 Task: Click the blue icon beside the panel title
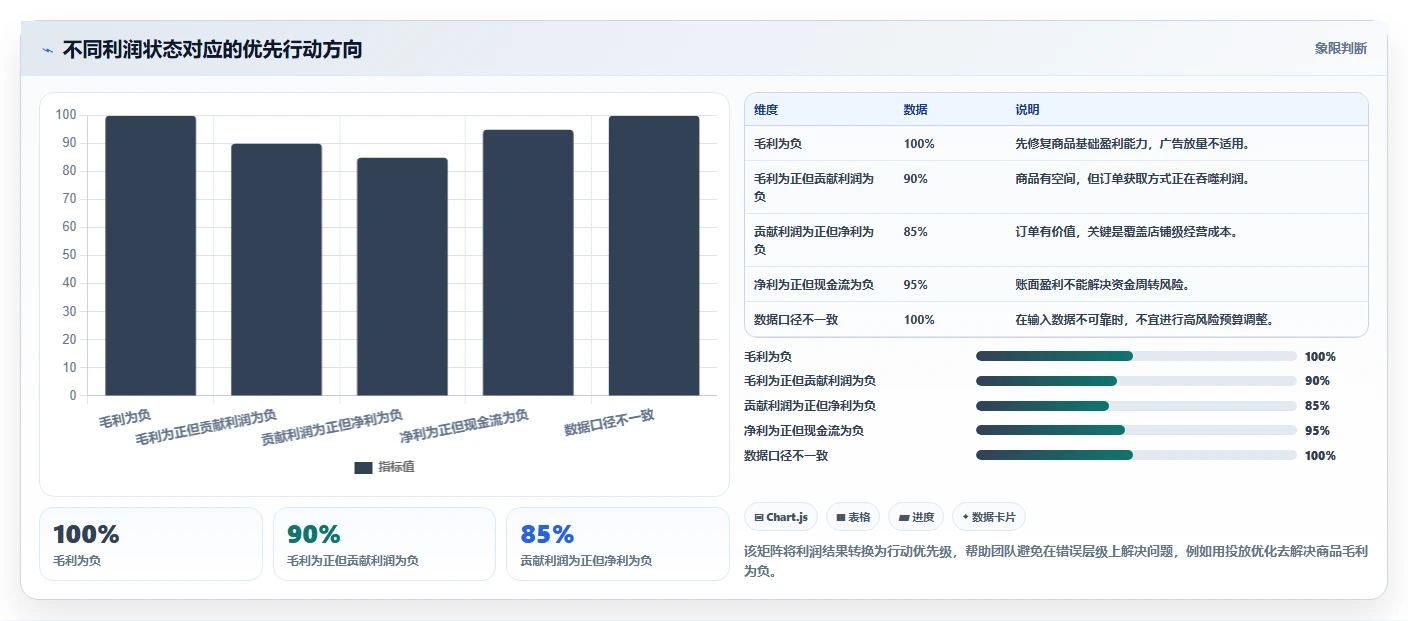[x=47, y=50]
